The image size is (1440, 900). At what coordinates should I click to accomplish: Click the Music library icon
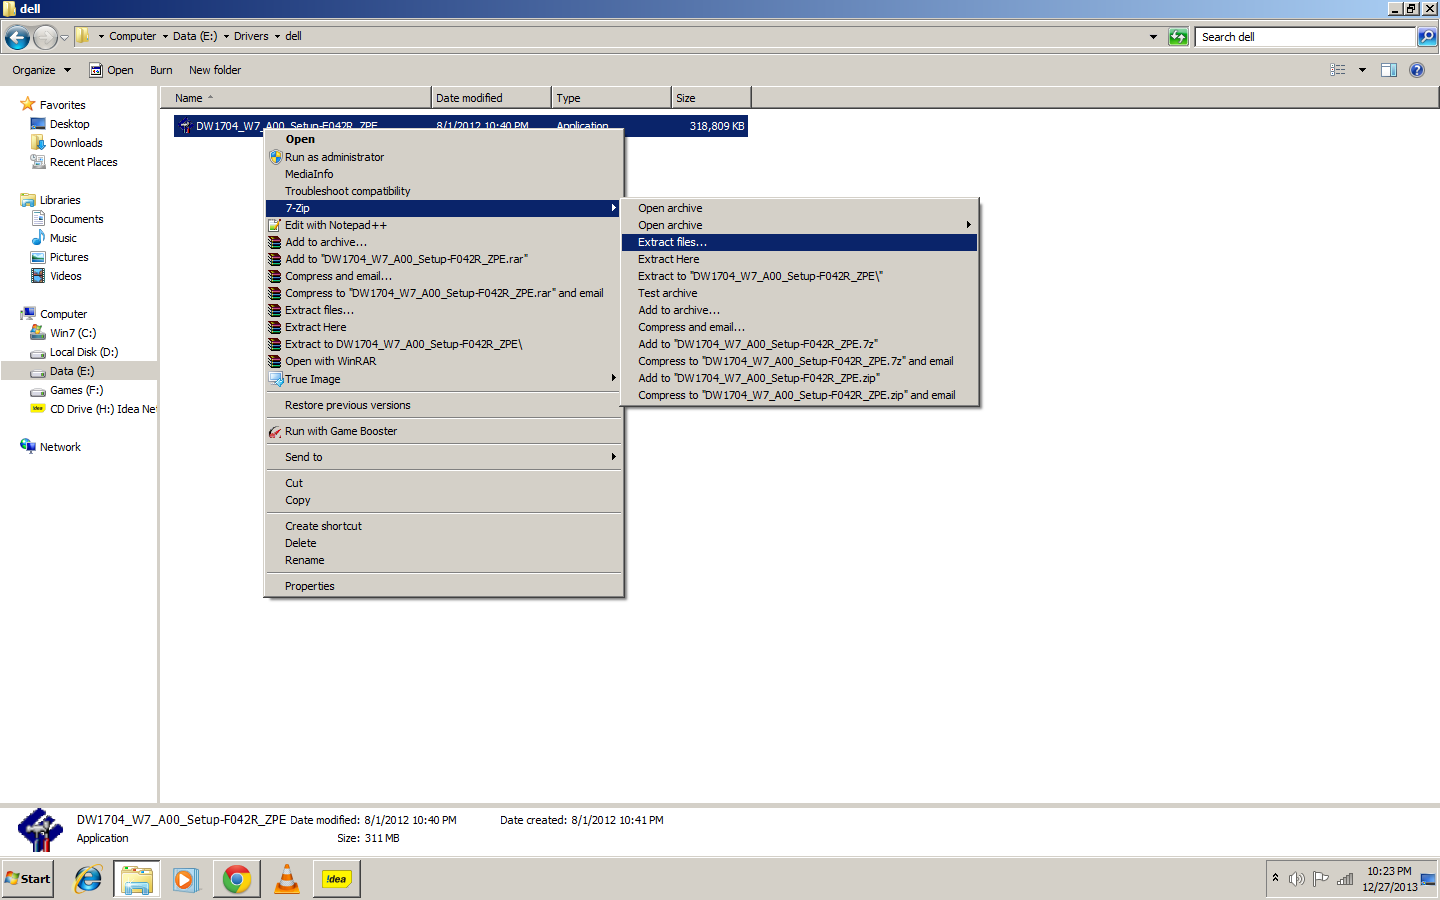38,238
